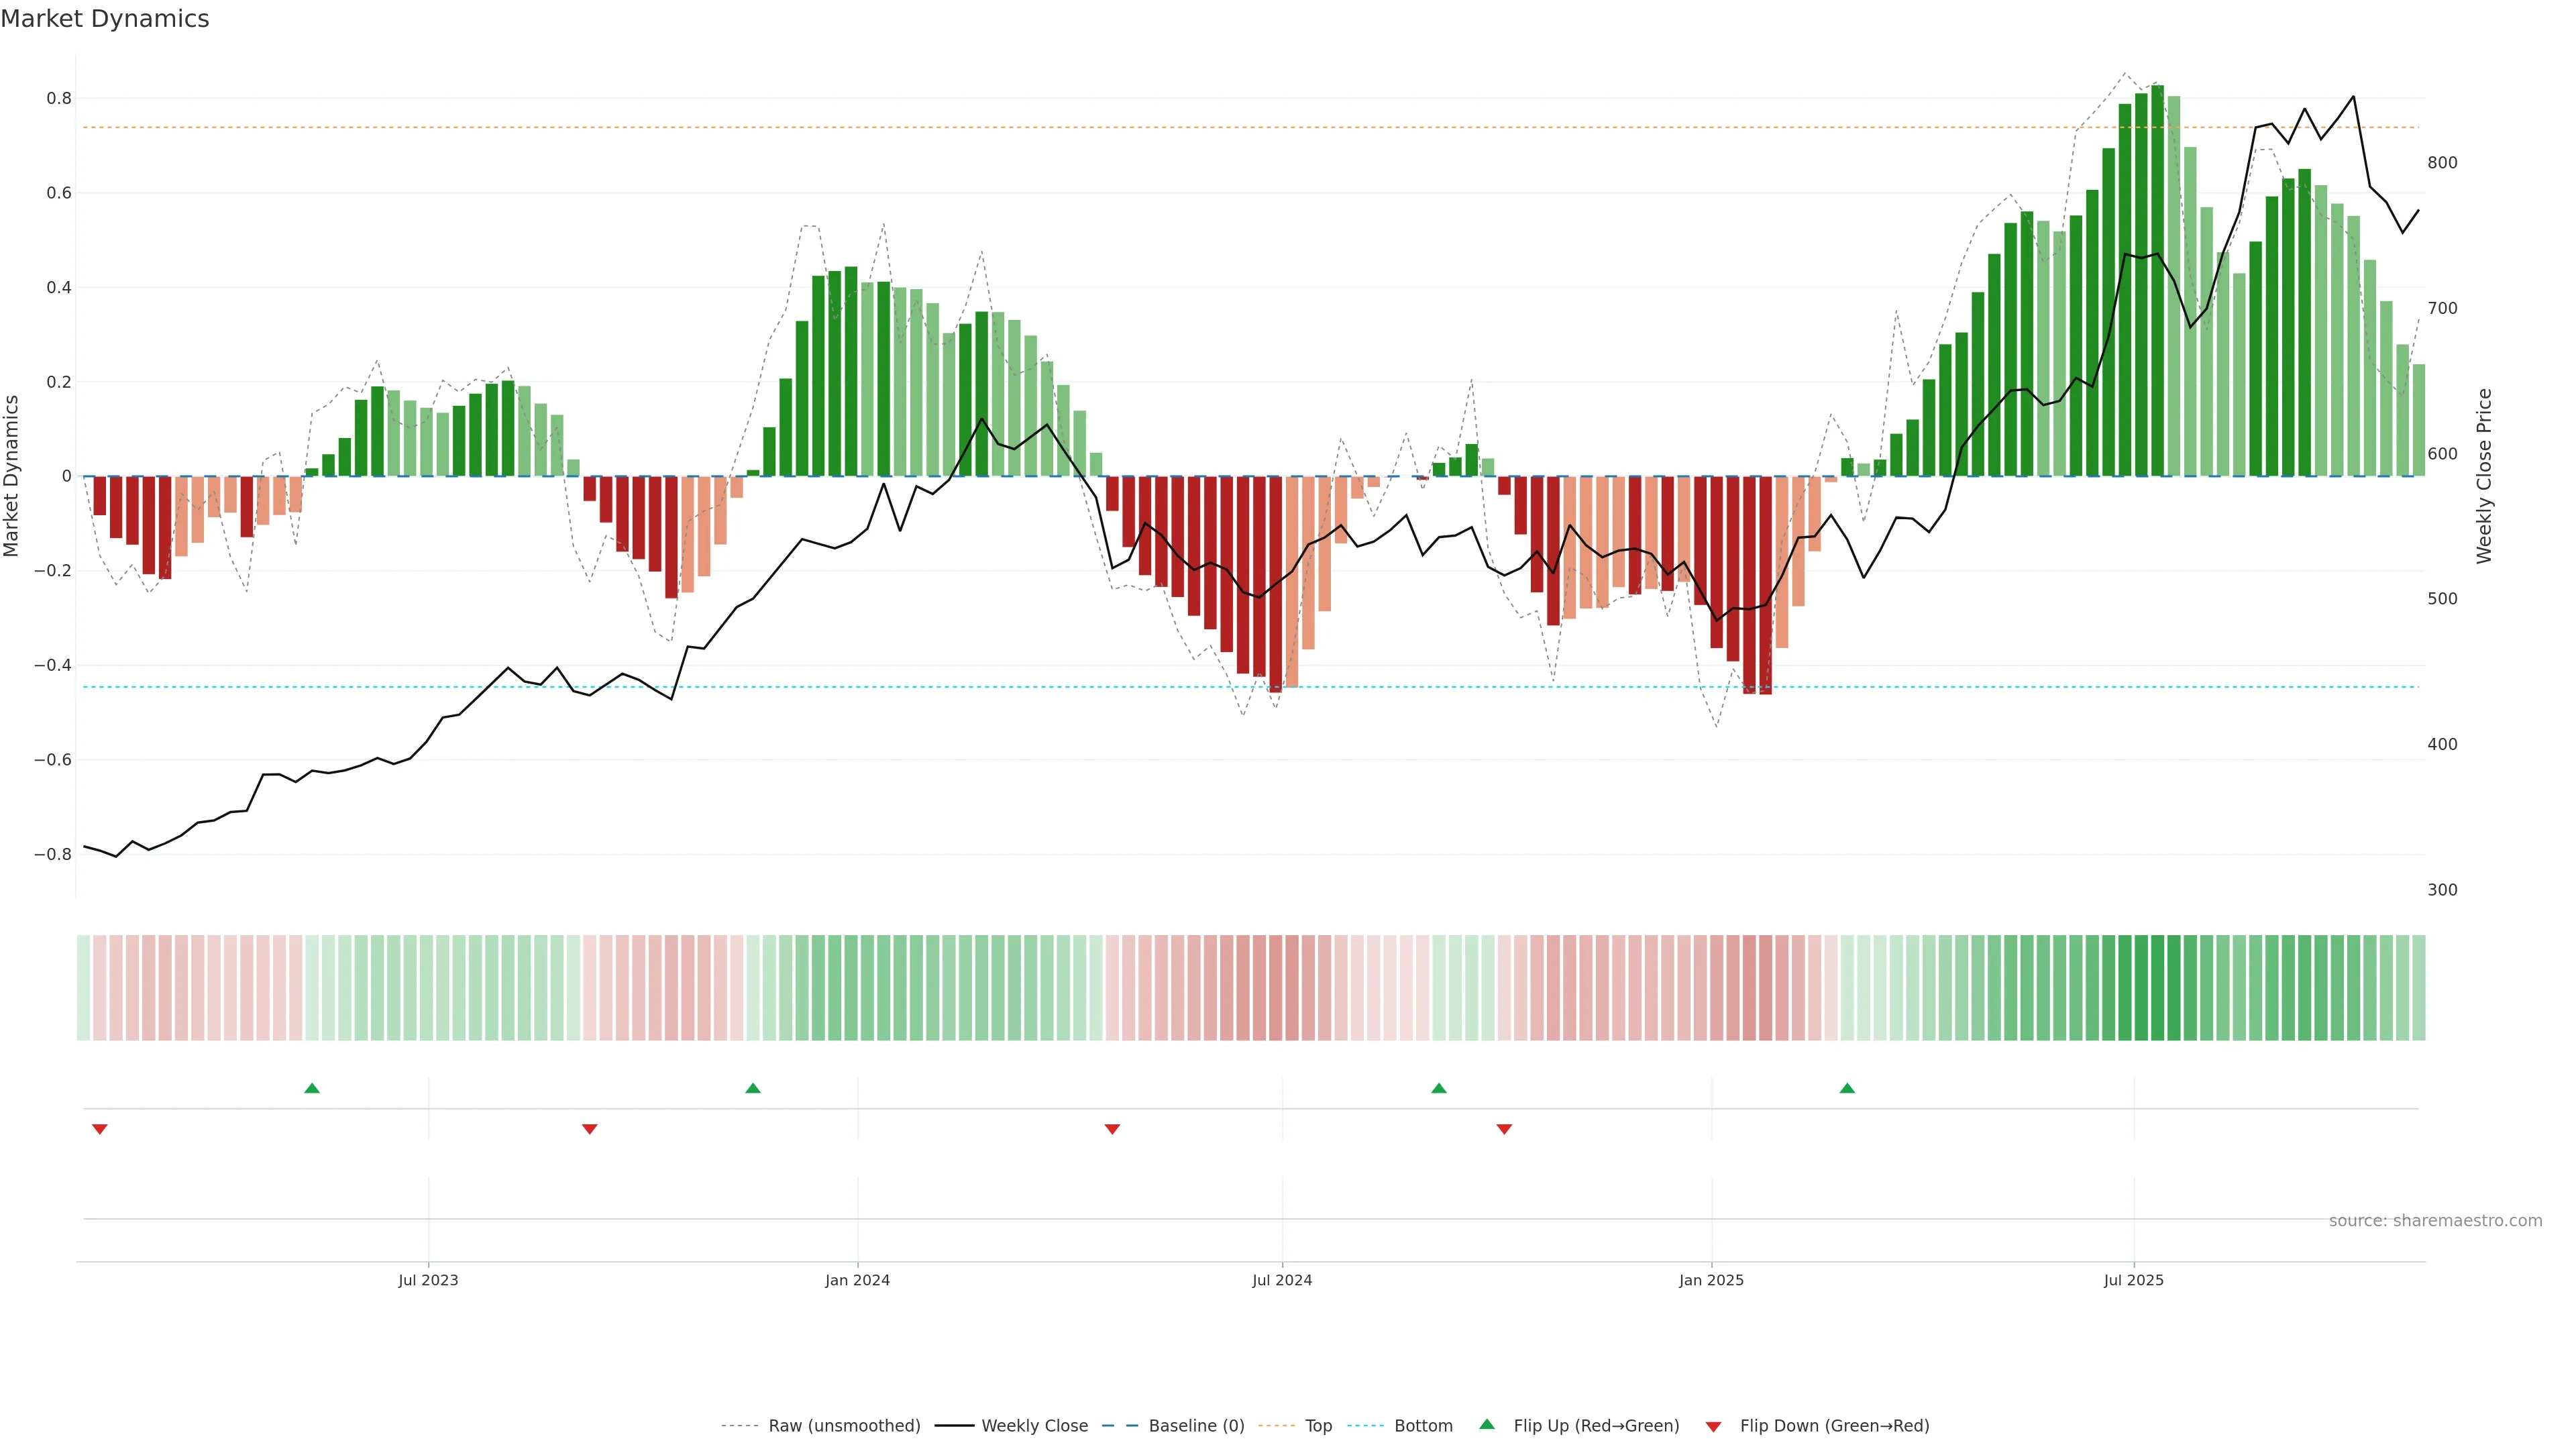Click the last red flip-down triangle marker
The height and width of the screenshot is (1449, 2576).
(1504, 1129)
